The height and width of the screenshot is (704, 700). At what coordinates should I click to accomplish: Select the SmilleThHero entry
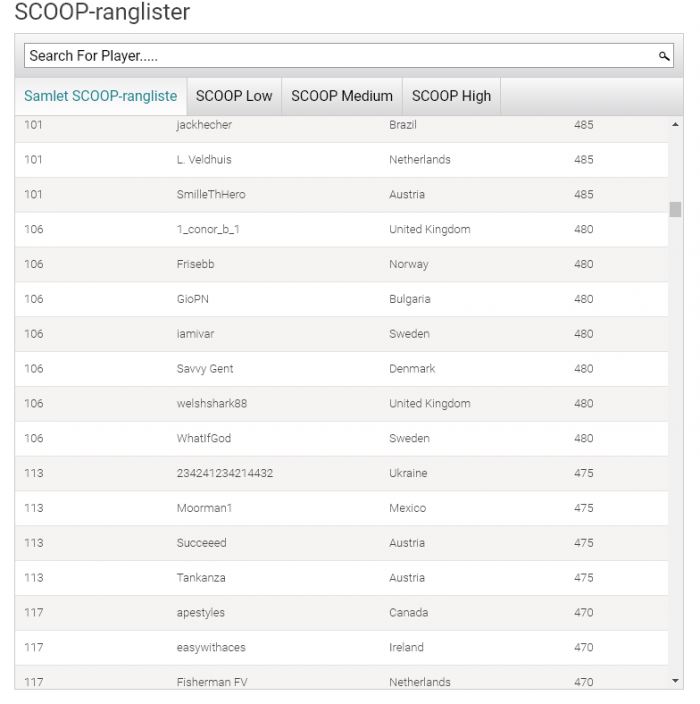tap(211, 195)
